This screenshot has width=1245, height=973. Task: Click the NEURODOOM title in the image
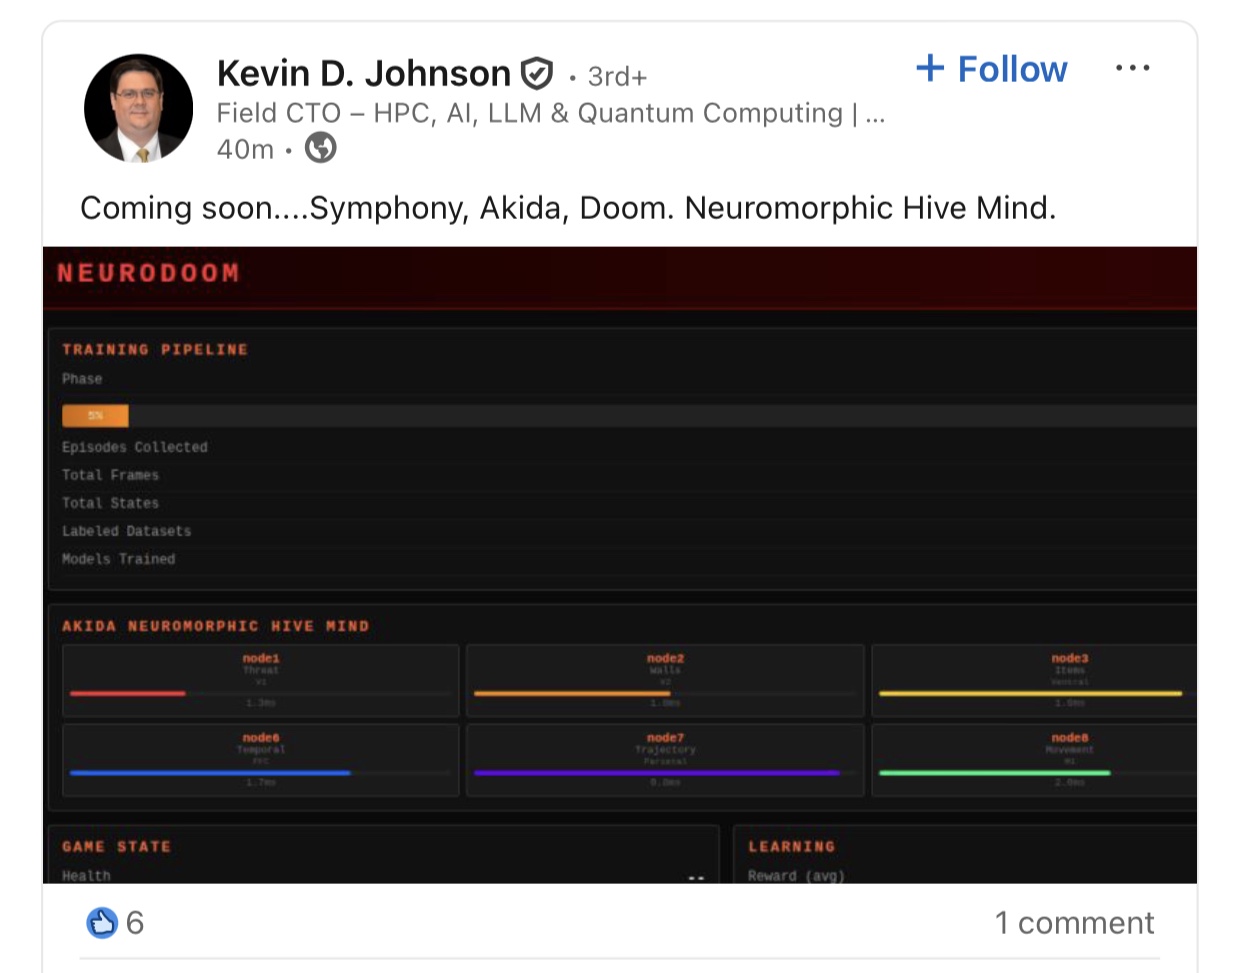(148, 273)
